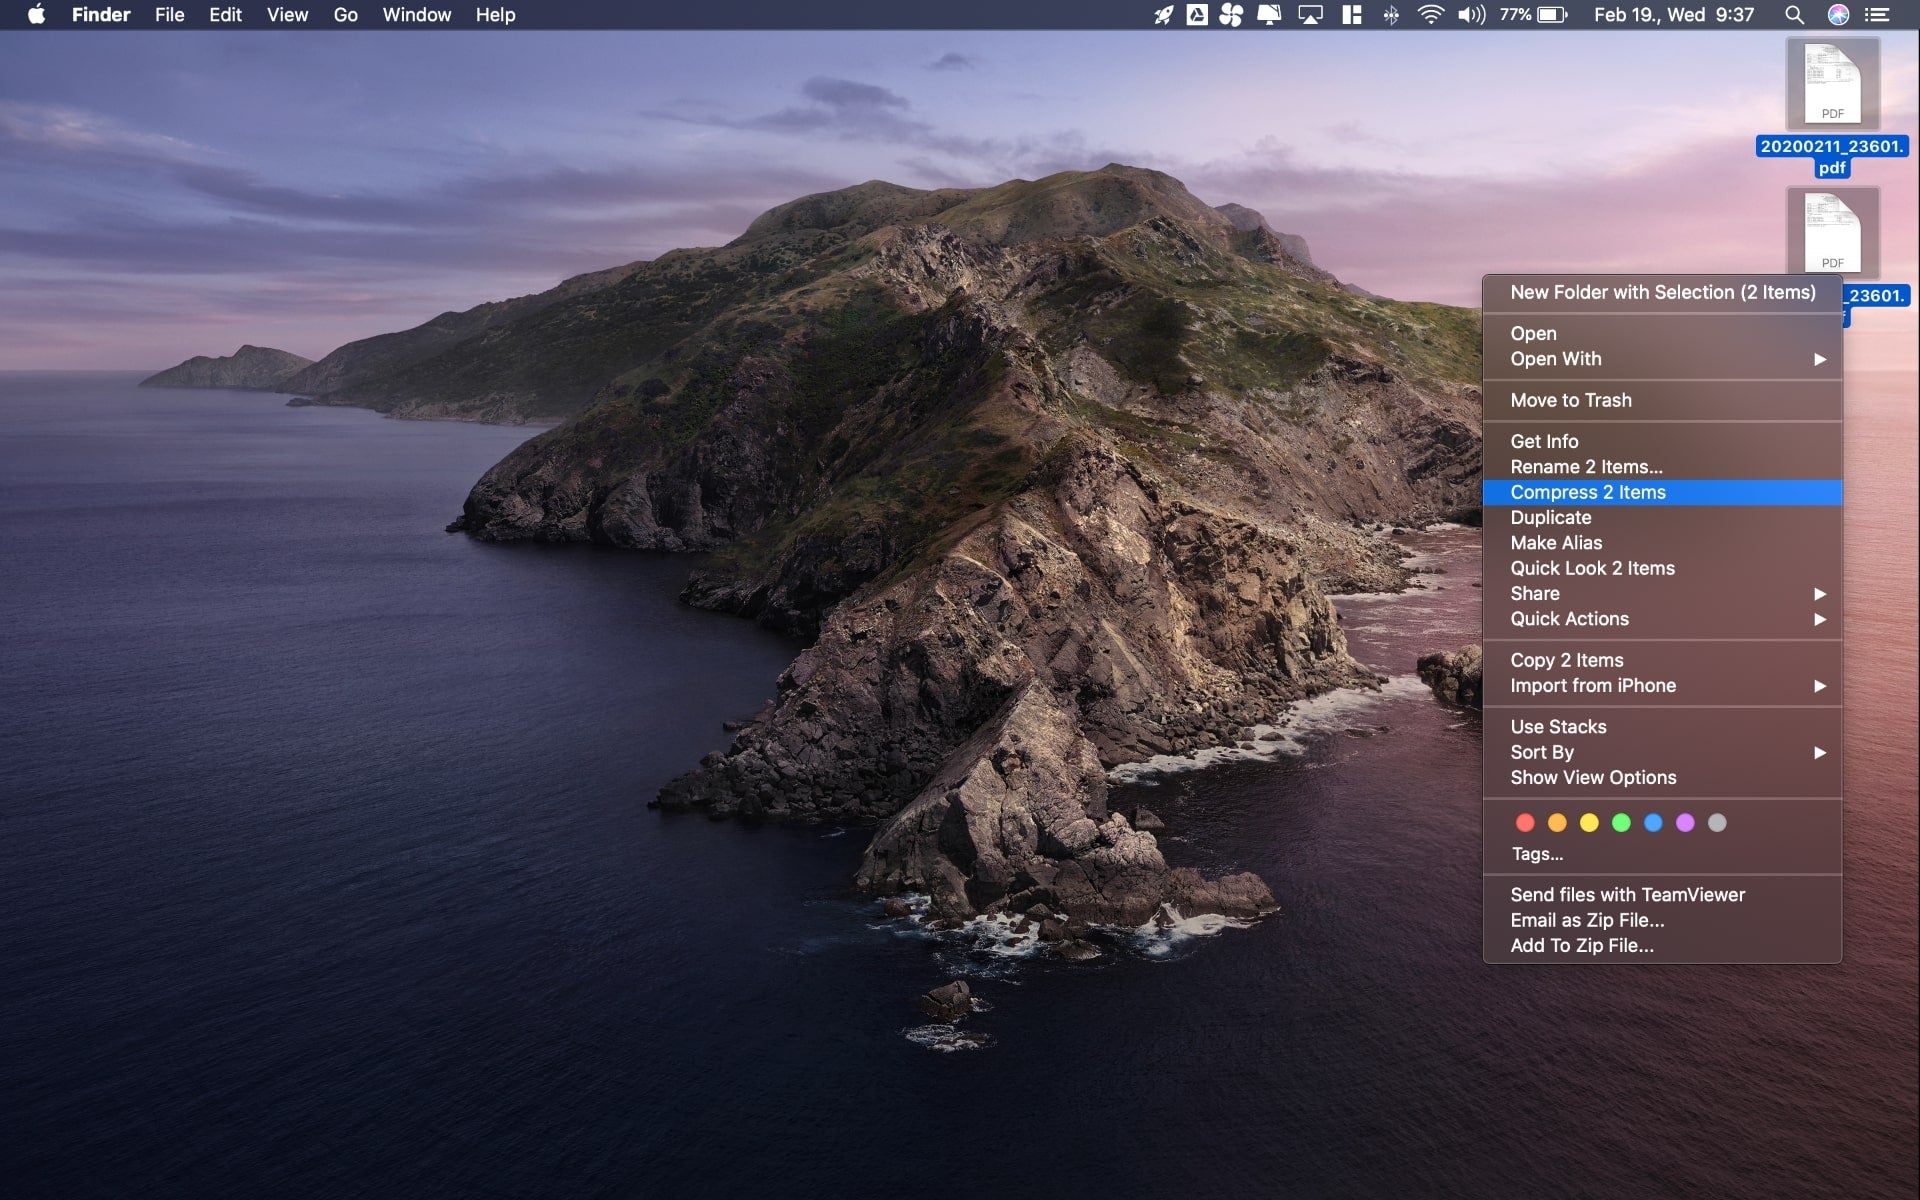Apply the purple tag color
Viewport: 1920px width, 1200px height.
pyautogui.click(x=1685, y=823)
